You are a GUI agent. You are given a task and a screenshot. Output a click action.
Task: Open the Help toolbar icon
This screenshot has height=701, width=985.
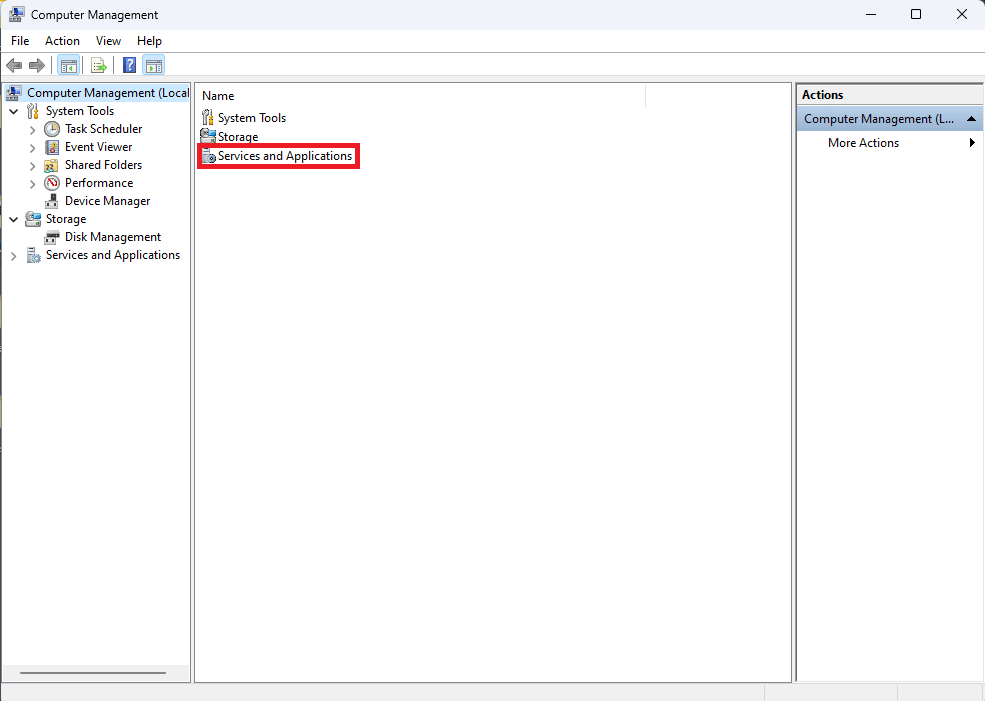pos(129,65)
